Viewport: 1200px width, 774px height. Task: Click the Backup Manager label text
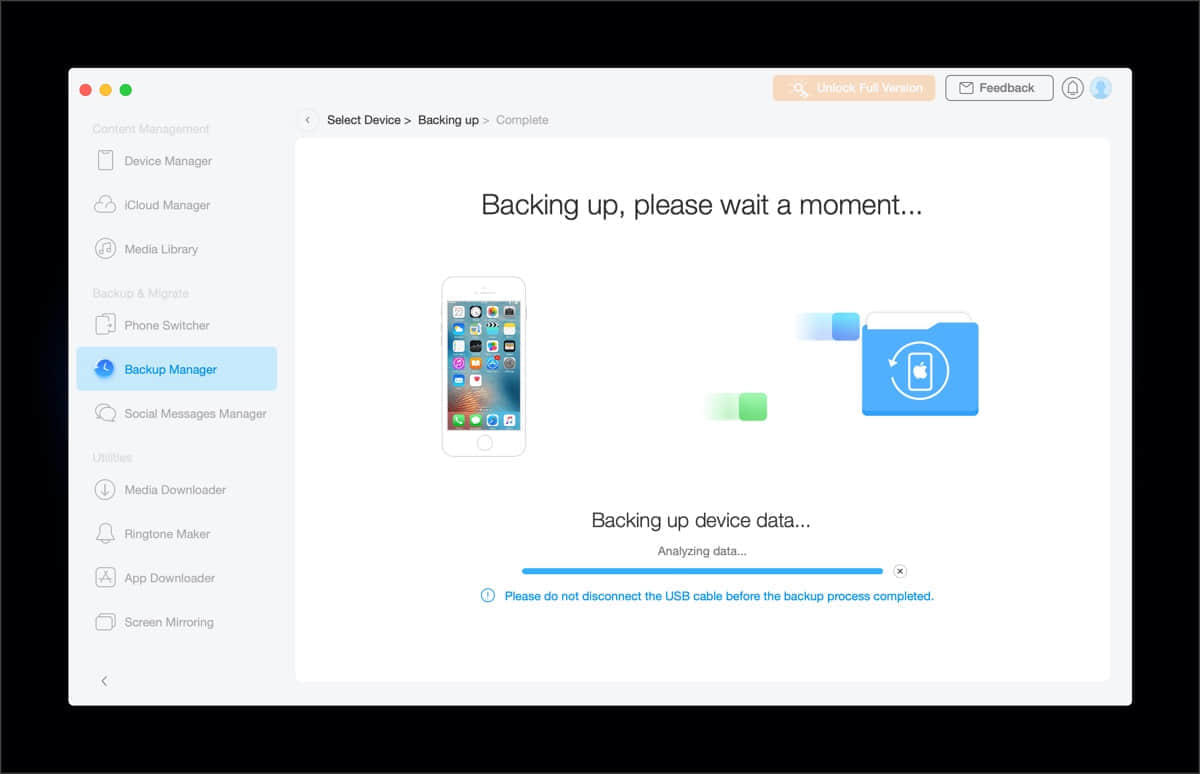[x=170, y=369]
